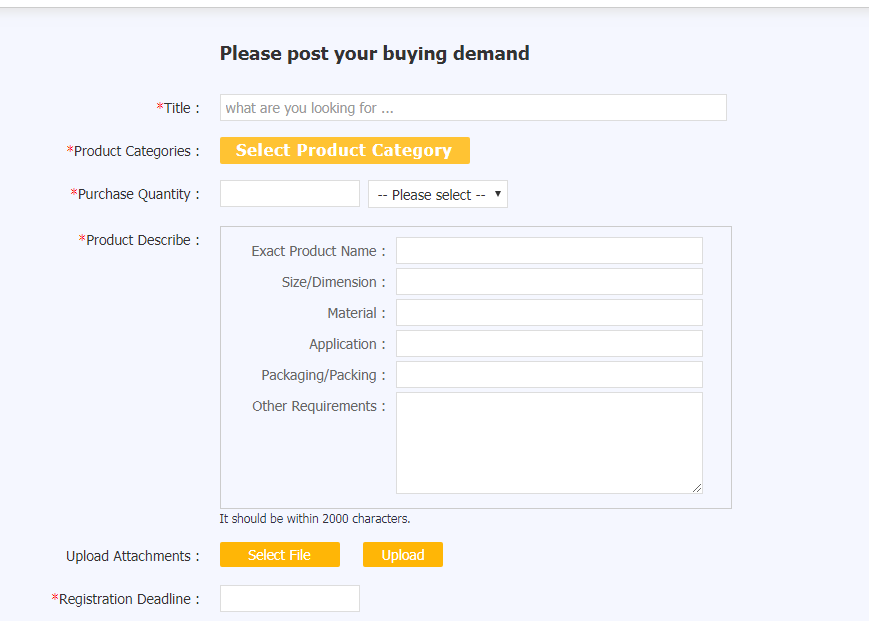Click the Purchase Quantity label text
Viewport: 869px width, 621px height.
click(x=135, y=194)
